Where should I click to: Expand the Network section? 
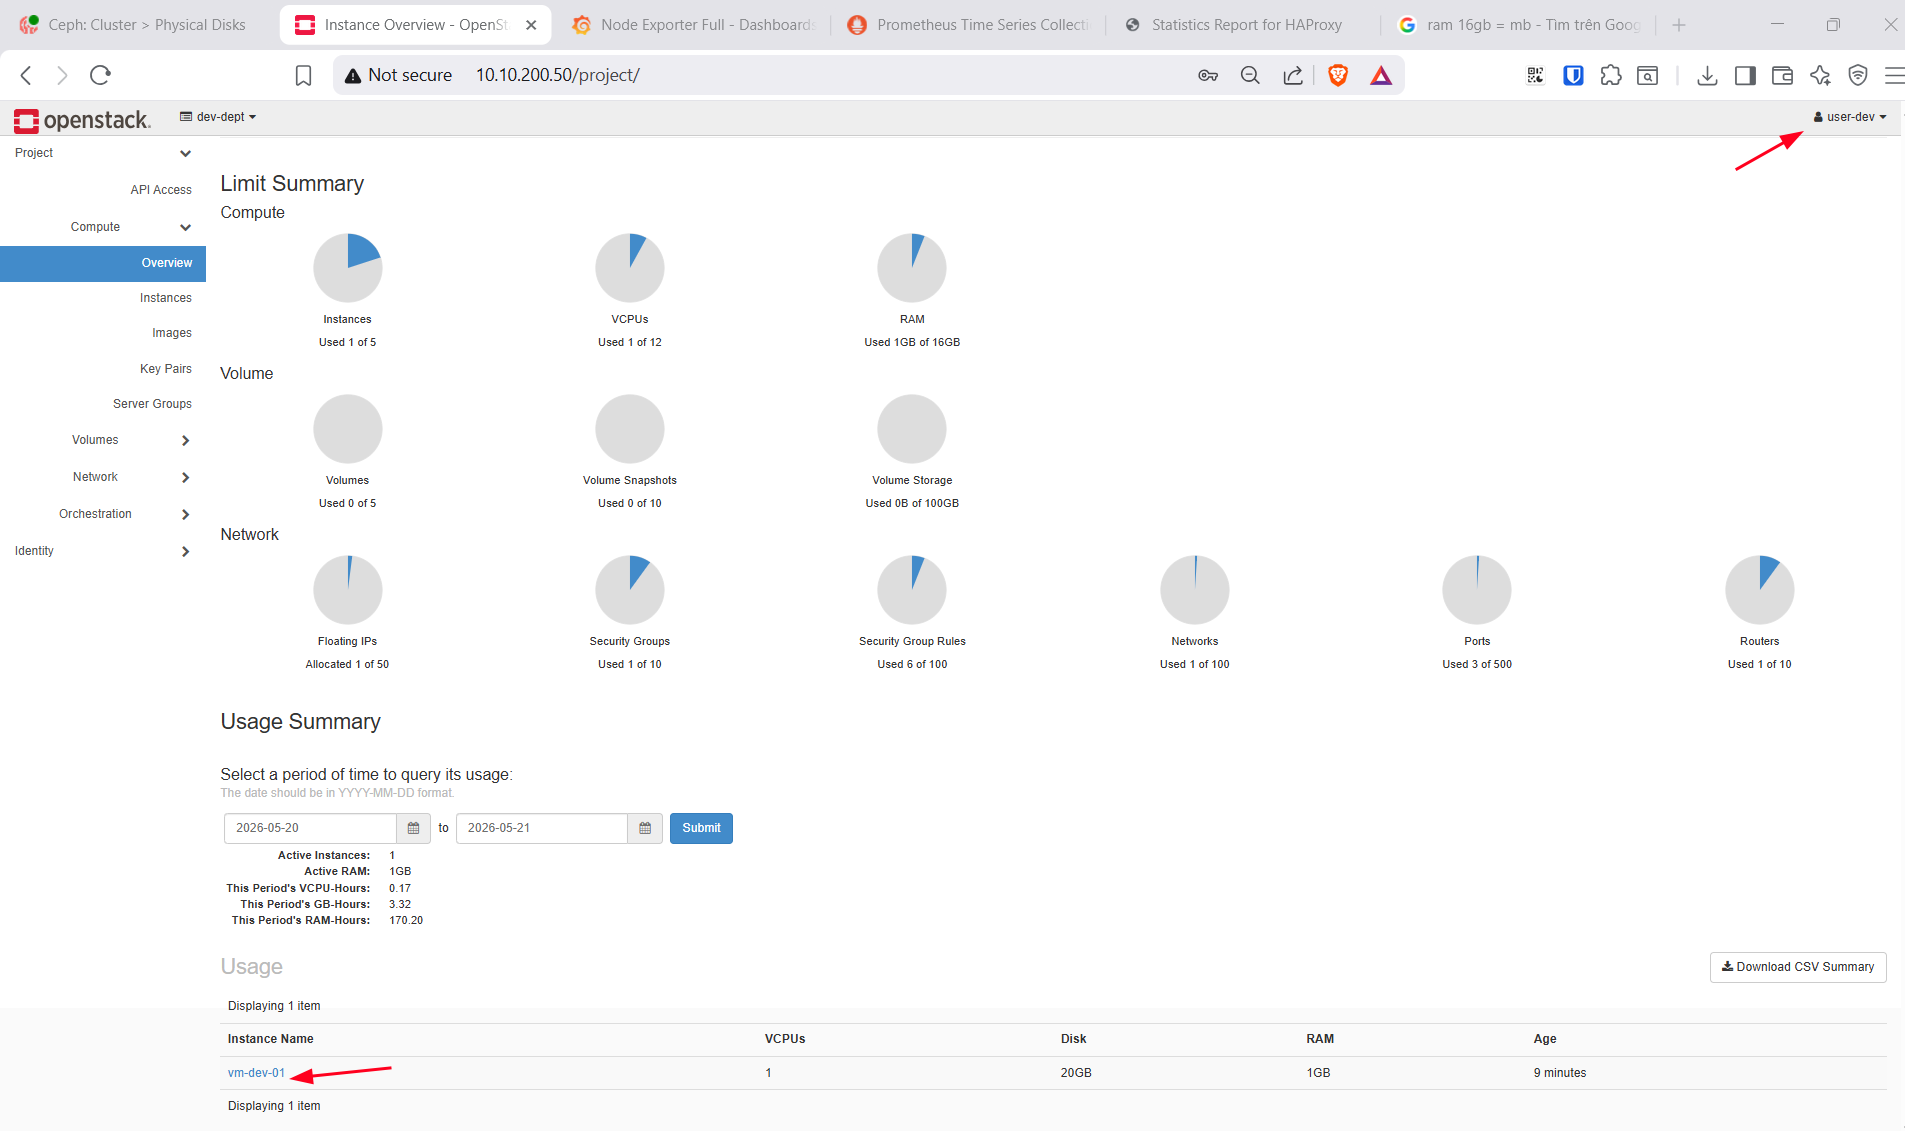(103, 477)
